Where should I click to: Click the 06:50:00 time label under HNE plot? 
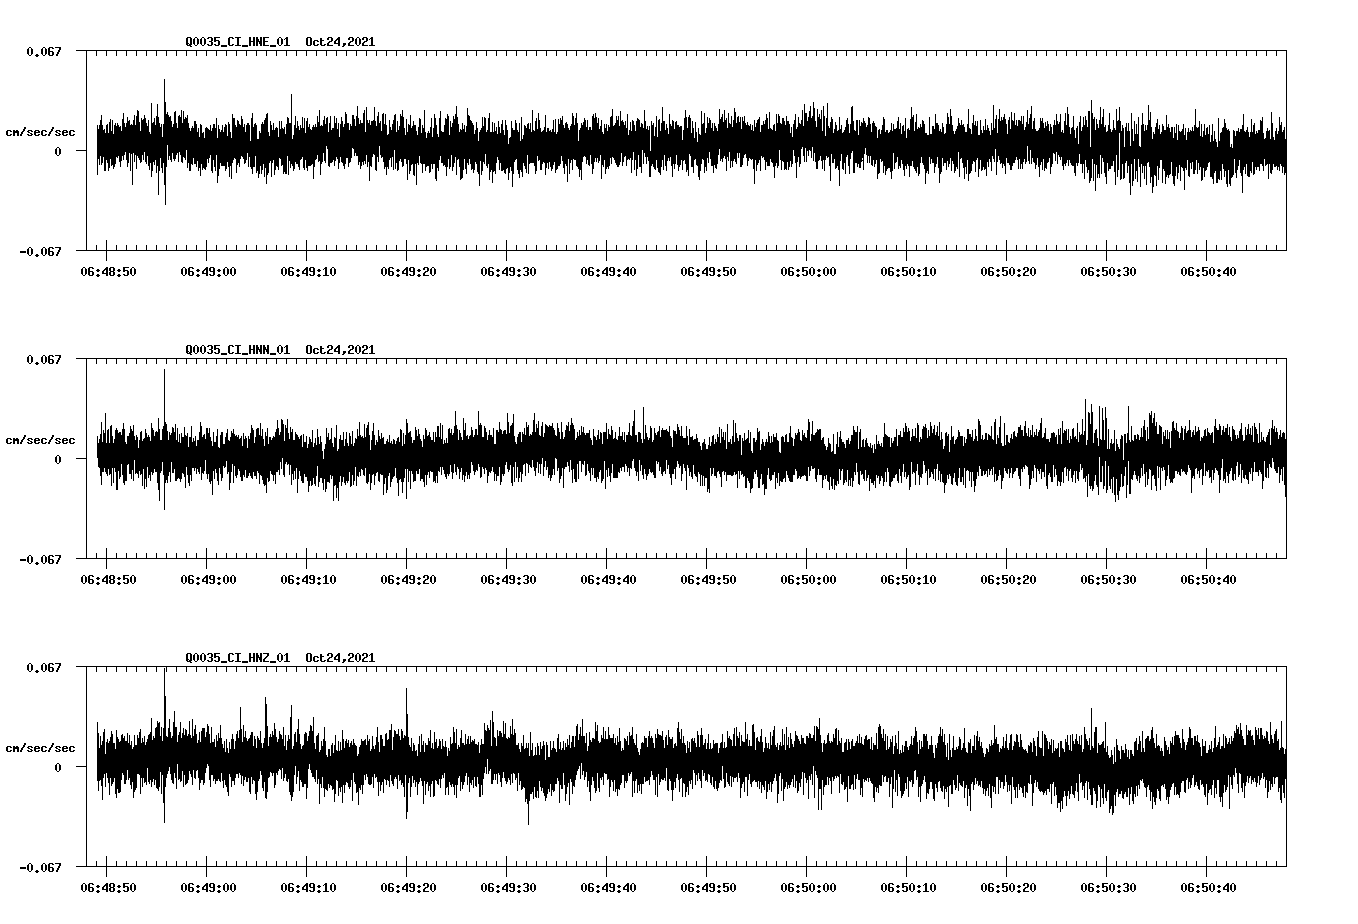[x=808, y=272]
